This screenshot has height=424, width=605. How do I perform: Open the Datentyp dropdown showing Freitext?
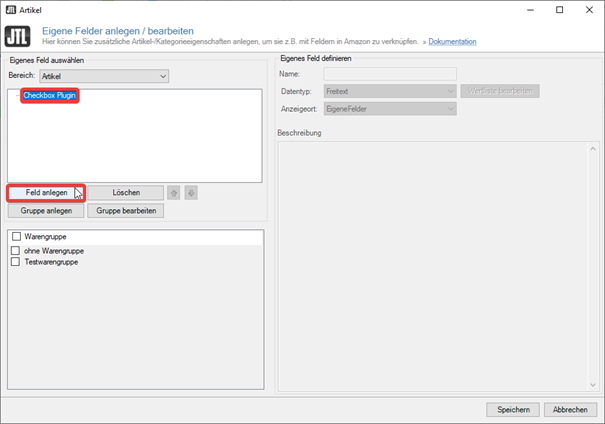pos(390,91)
